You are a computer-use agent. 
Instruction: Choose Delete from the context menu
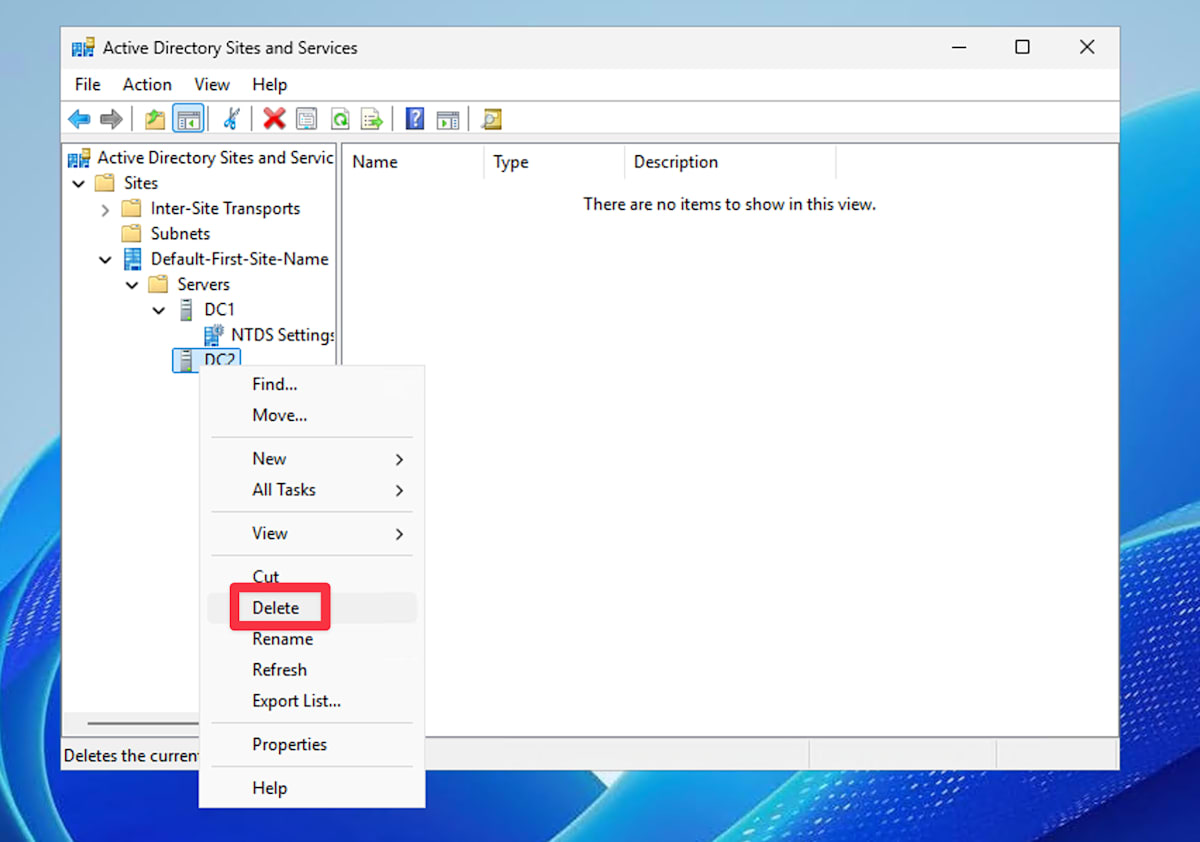[x=312, y=608]
